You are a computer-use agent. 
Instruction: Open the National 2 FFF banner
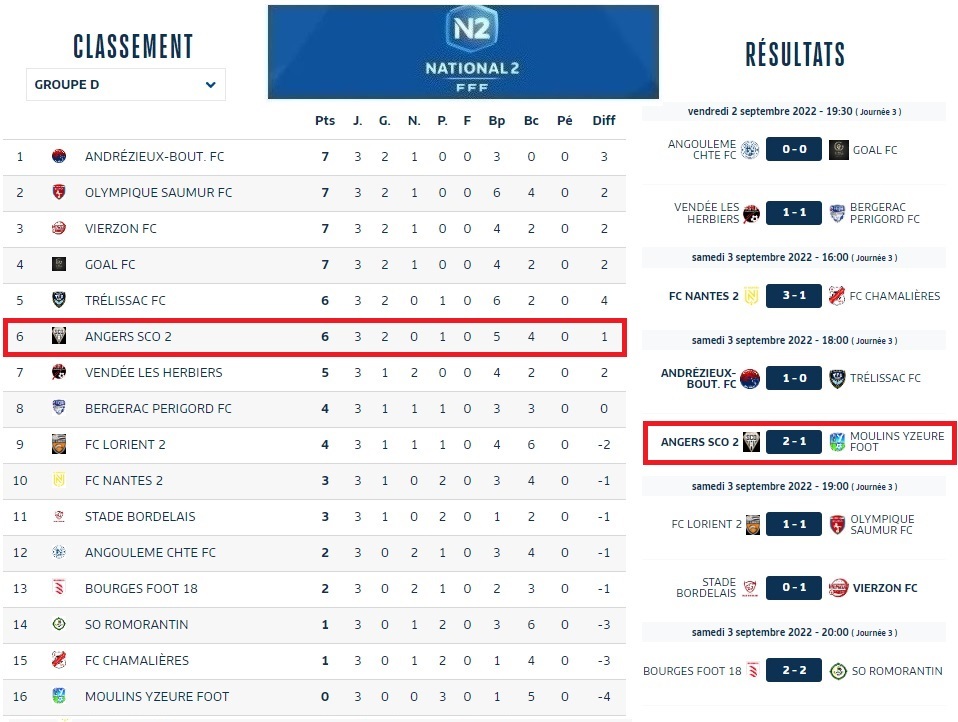[x=463, y=52]
